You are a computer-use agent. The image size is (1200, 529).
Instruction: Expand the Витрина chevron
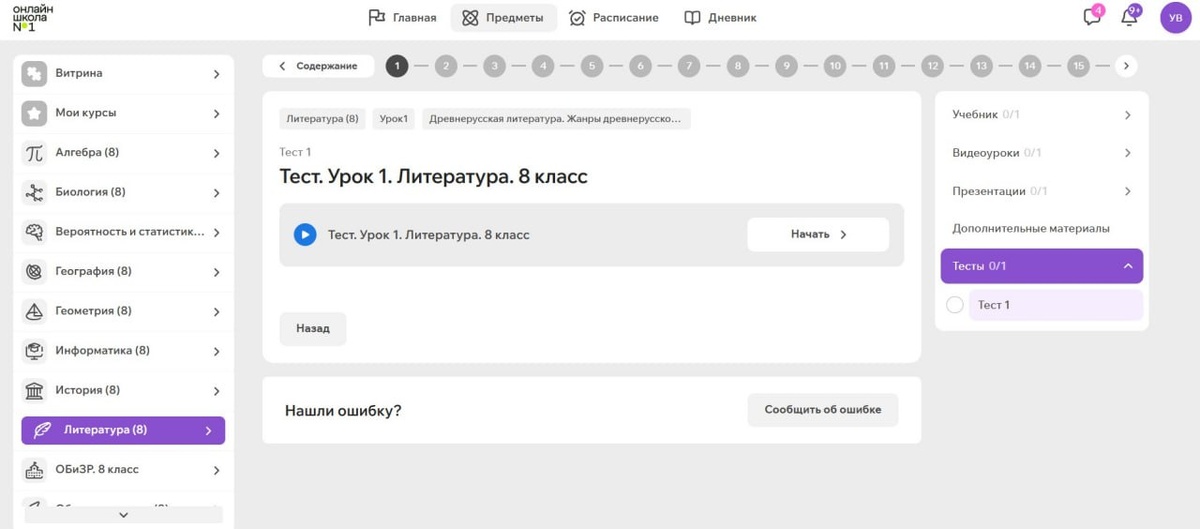pos(217,74)
